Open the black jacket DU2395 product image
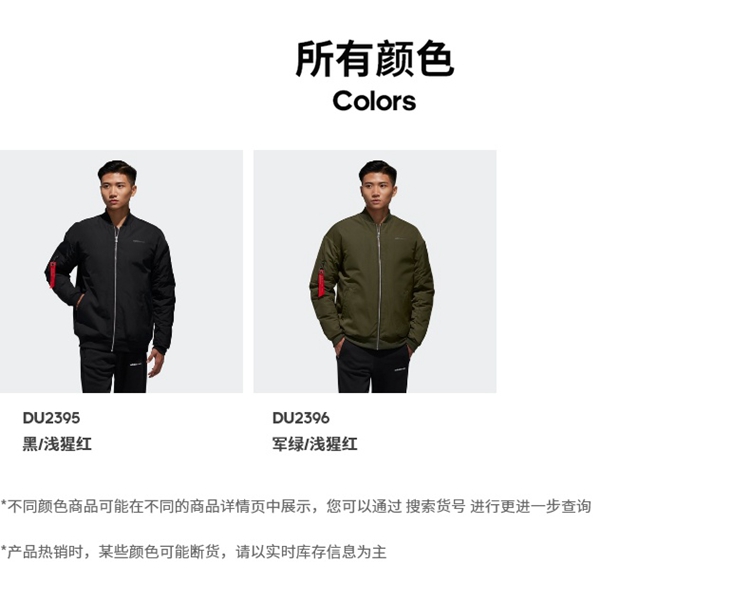750x601 pixels. click(121, 271)
